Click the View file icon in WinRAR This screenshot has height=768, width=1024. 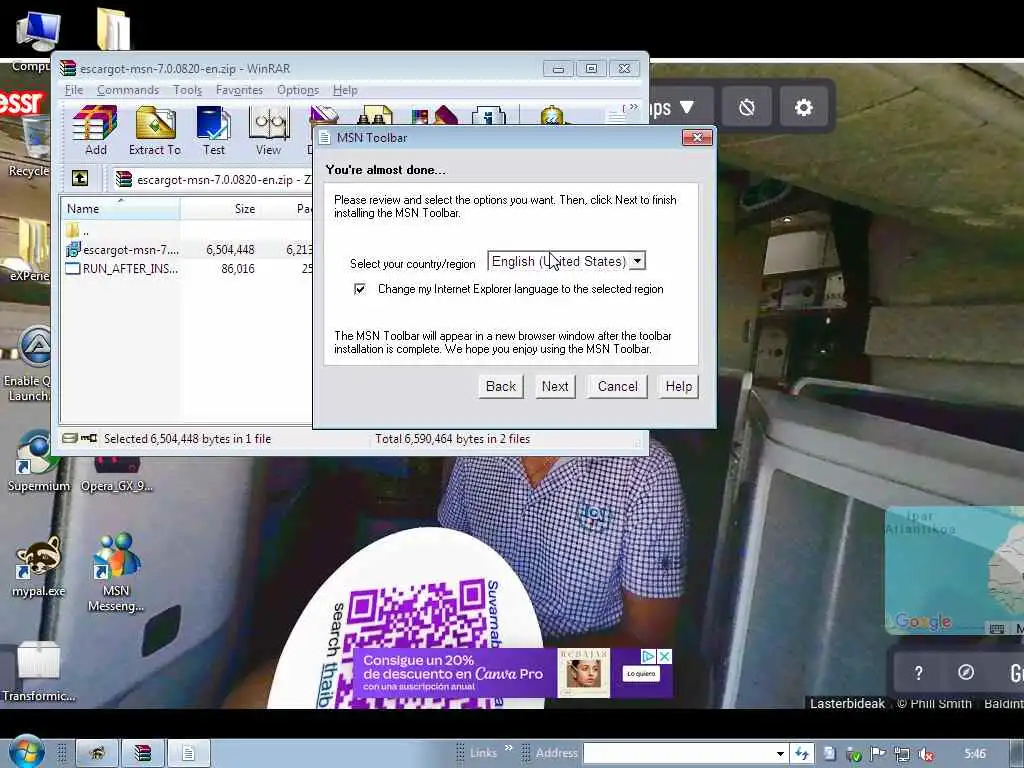268,131
